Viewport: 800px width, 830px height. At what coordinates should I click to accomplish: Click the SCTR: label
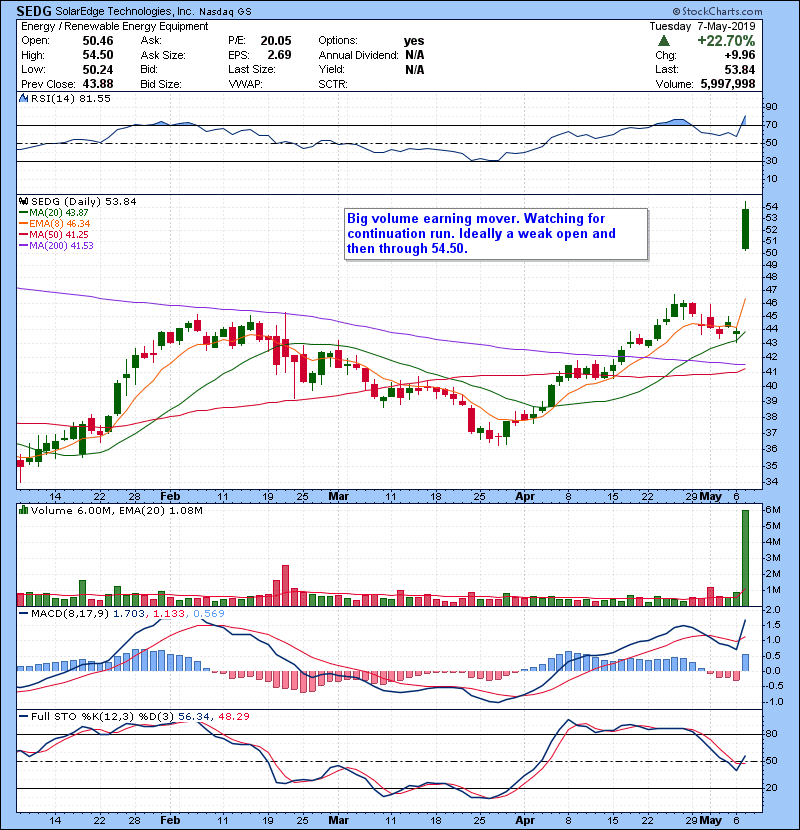[332, 84]
